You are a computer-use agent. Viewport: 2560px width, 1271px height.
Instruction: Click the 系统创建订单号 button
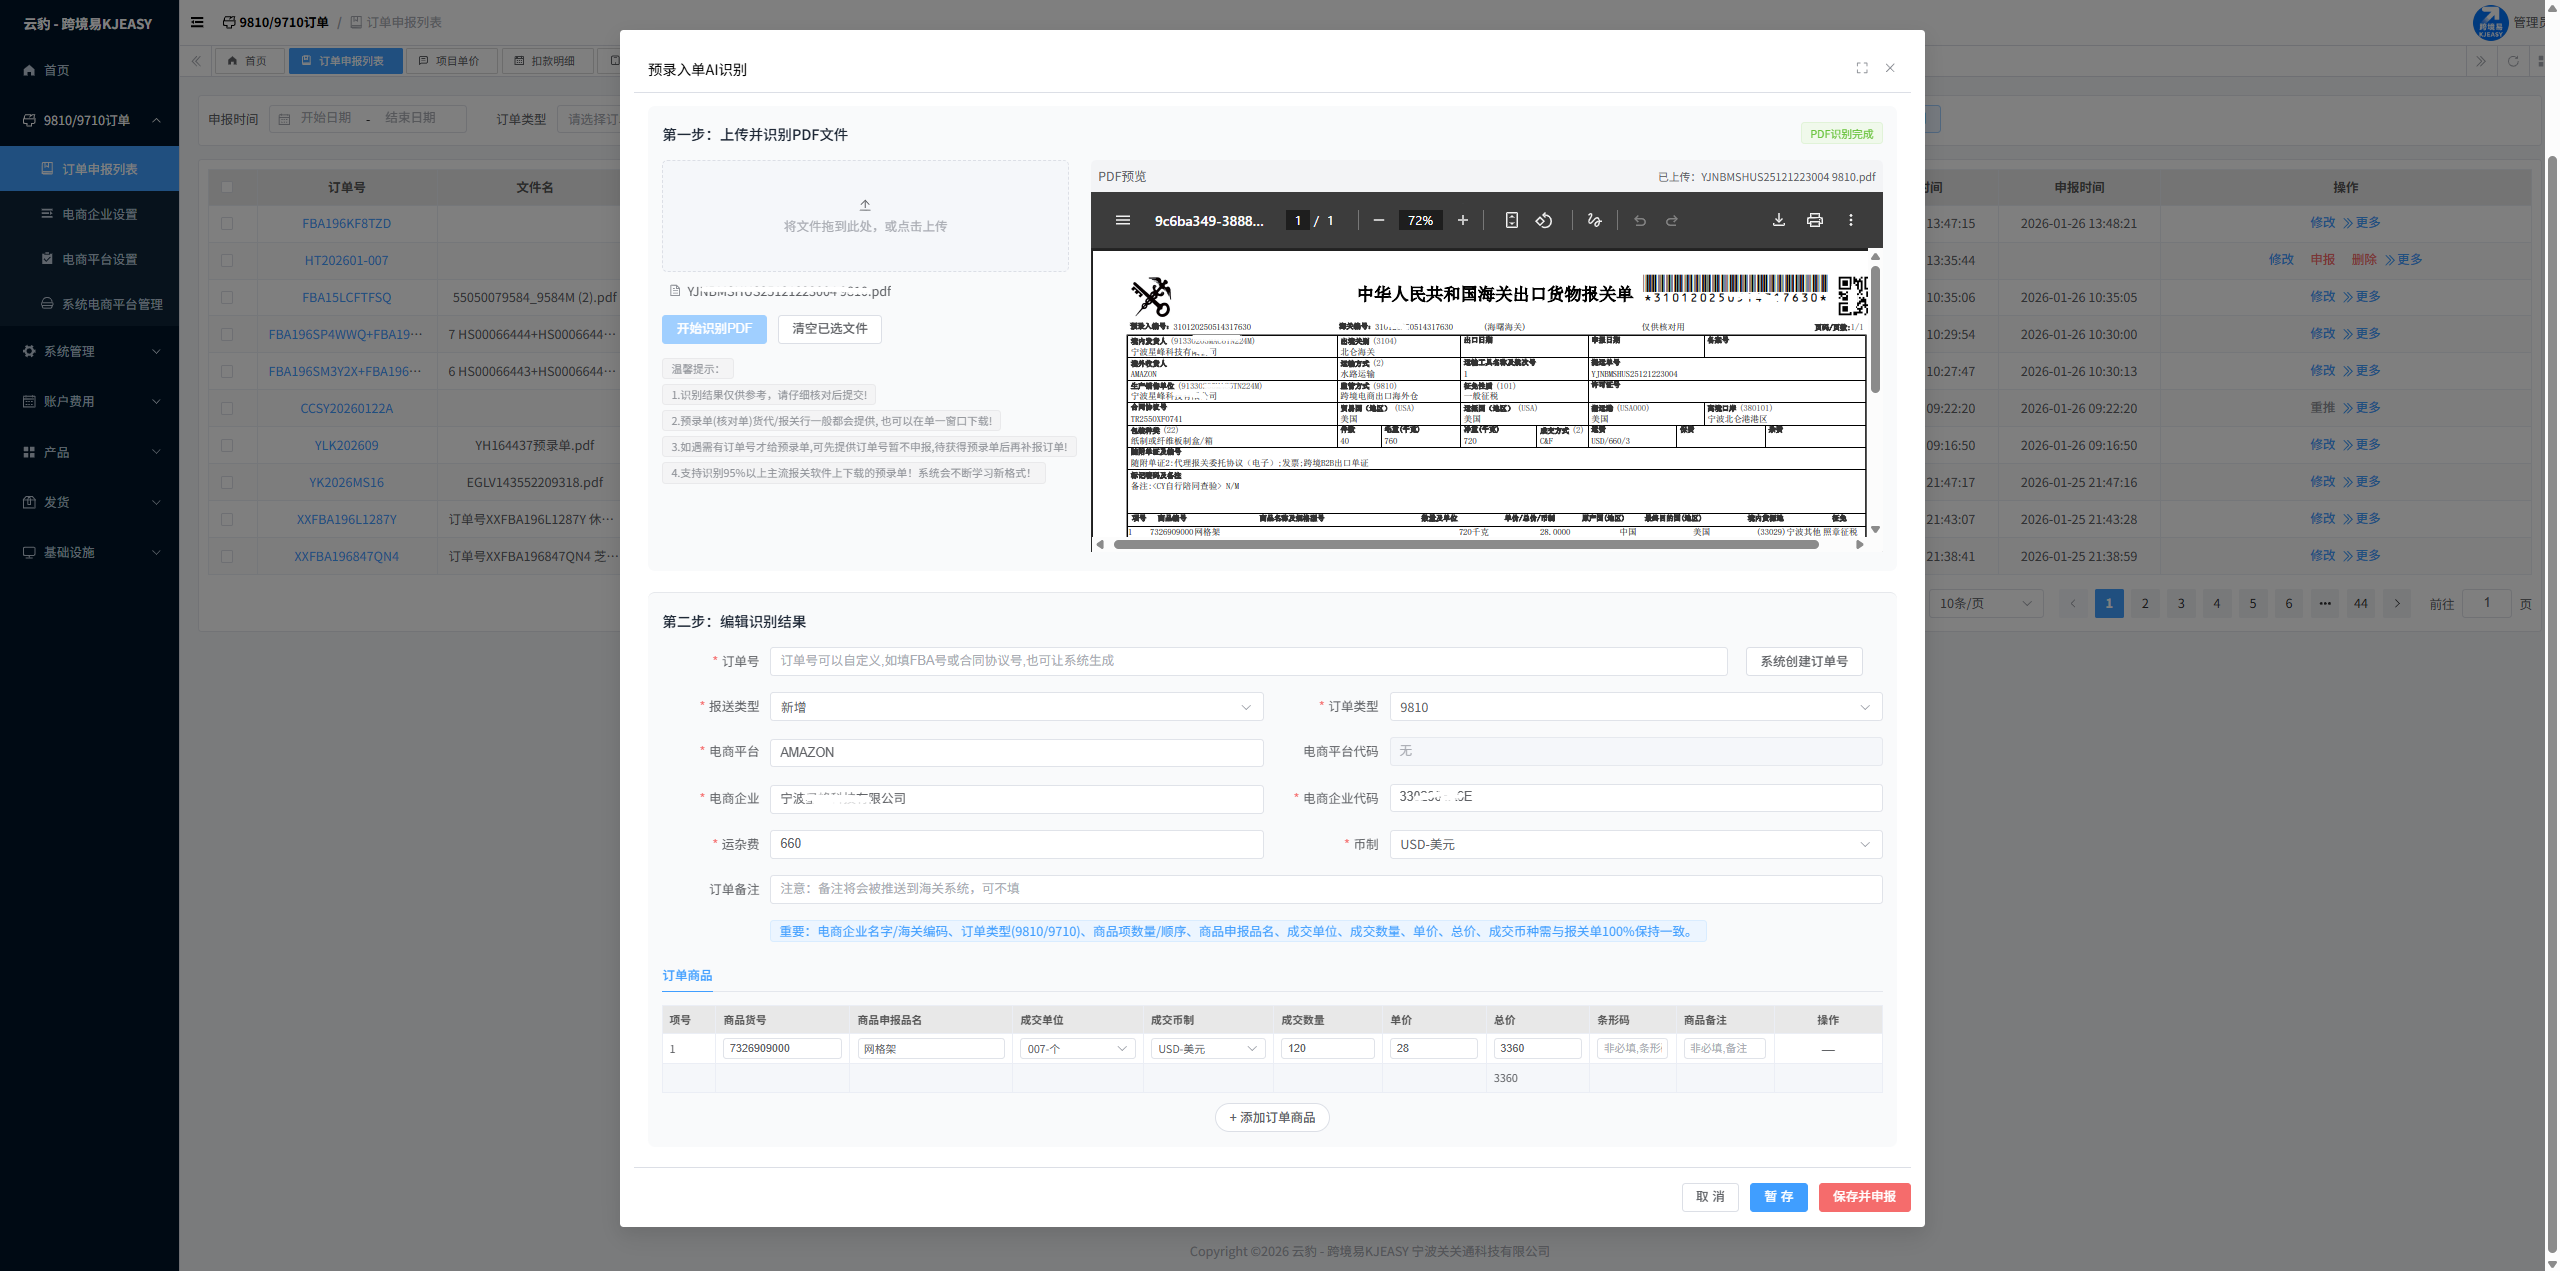click(x=1803, y=661)
